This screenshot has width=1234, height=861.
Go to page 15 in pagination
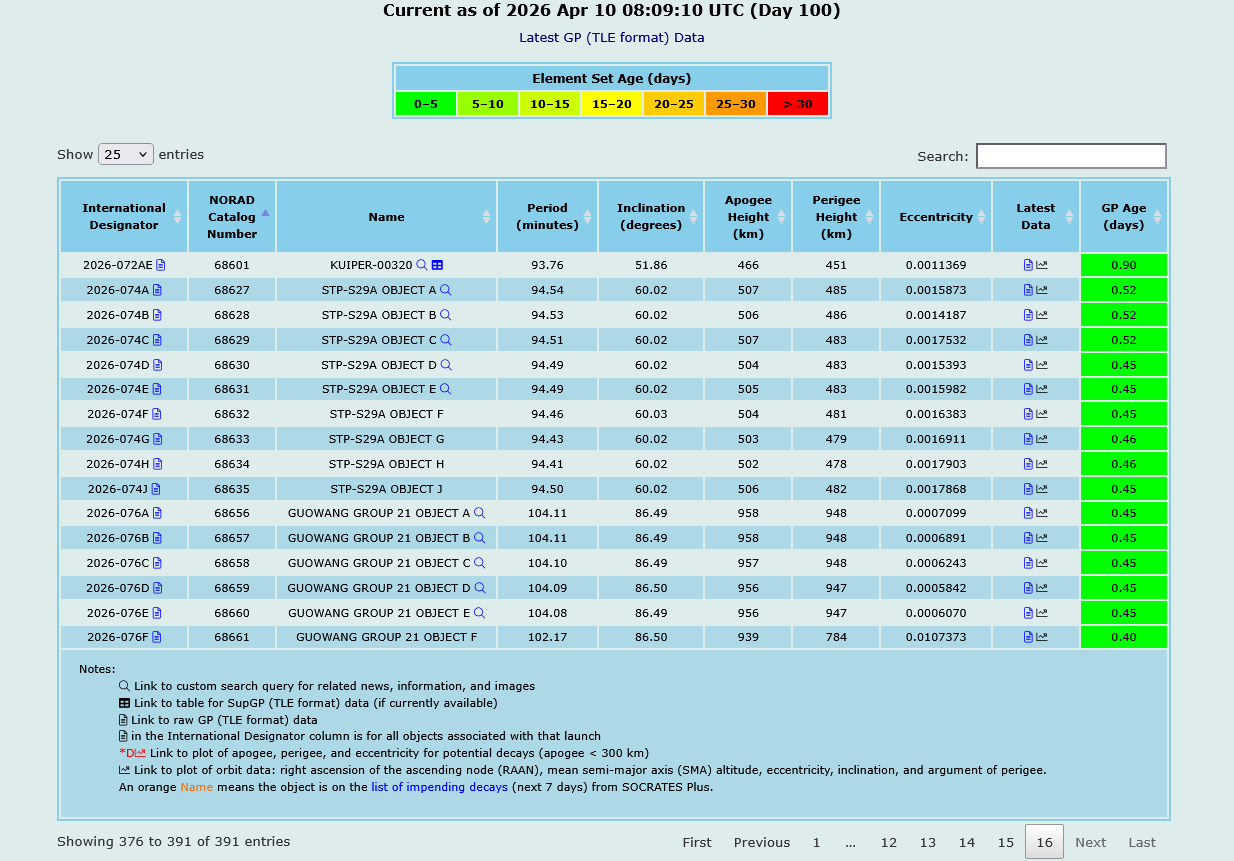click(x=1005, y=842)
